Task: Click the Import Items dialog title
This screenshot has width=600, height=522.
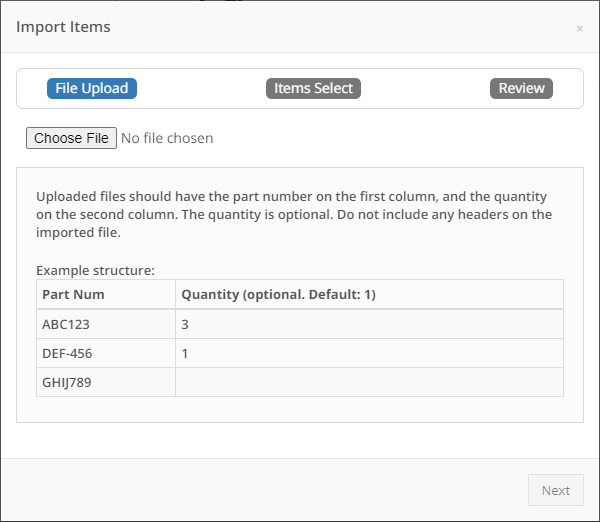Action: pyautogui.click(x=63, y=27)
